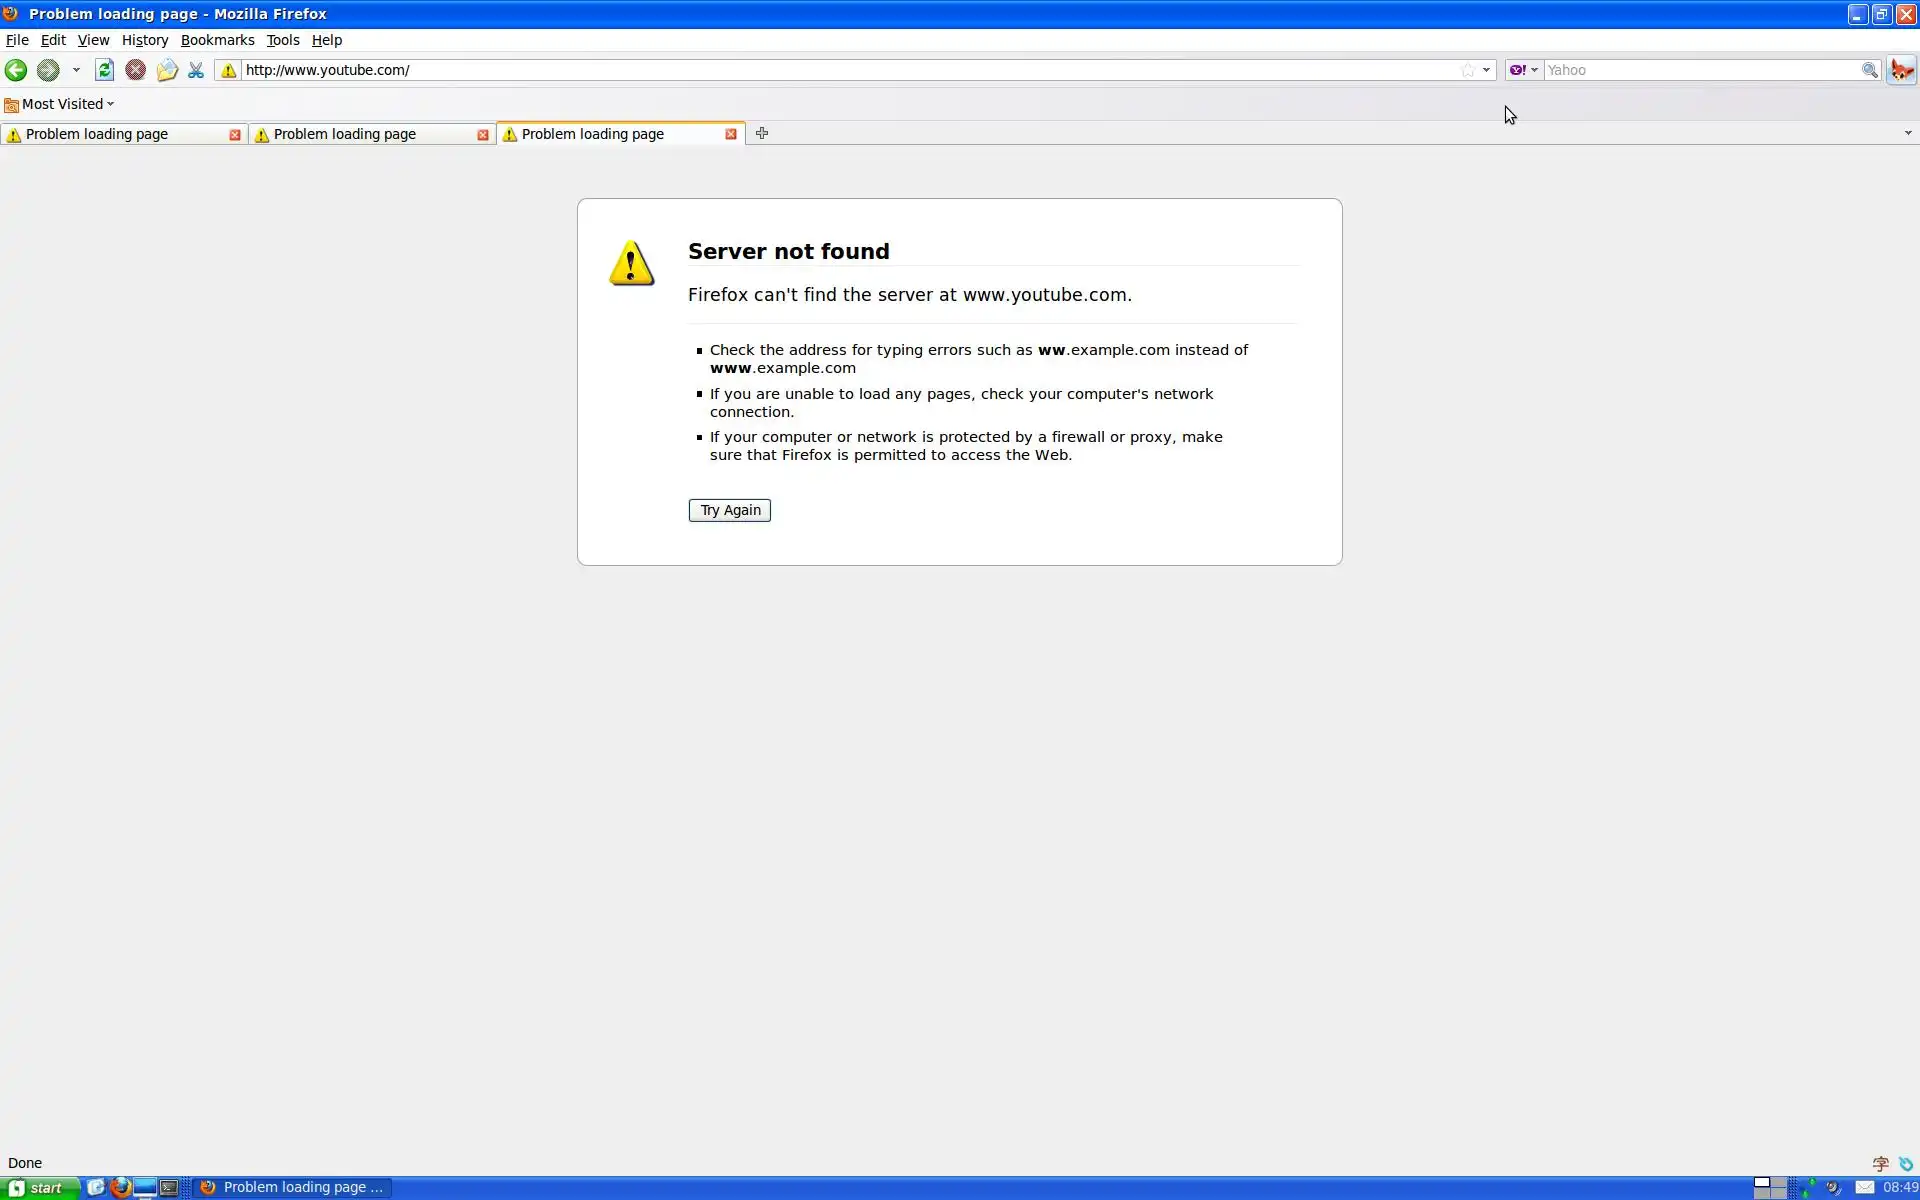Switch to the first Problem loading page tab
Screen dimensions: 1920x1200
click(x=110, y=134)
